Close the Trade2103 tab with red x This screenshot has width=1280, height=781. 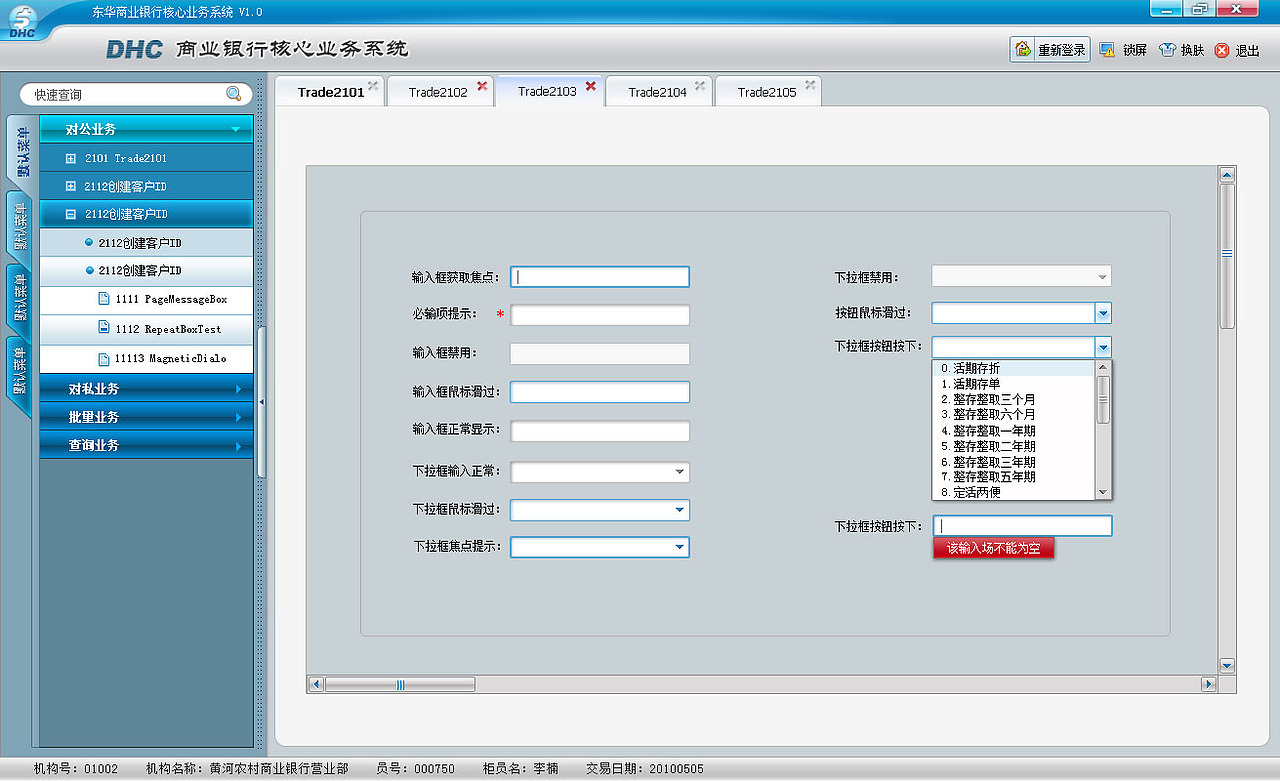click(591, 86)
